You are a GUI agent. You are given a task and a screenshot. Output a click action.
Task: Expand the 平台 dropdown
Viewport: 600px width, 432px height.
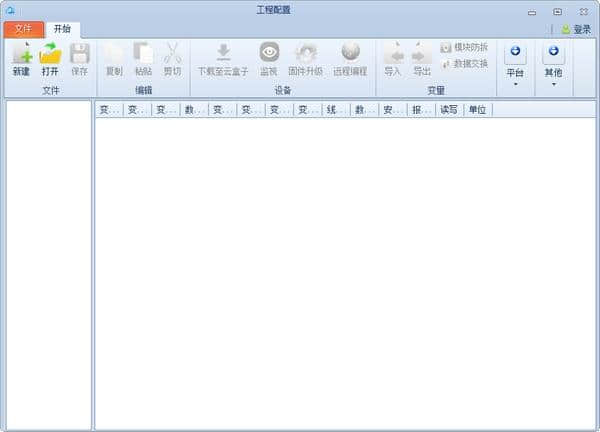(515, 63)
